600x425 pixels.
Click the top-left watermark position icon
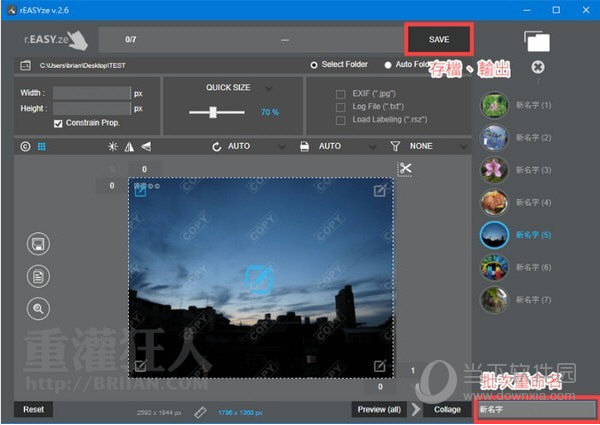click(x=140, y=191)
